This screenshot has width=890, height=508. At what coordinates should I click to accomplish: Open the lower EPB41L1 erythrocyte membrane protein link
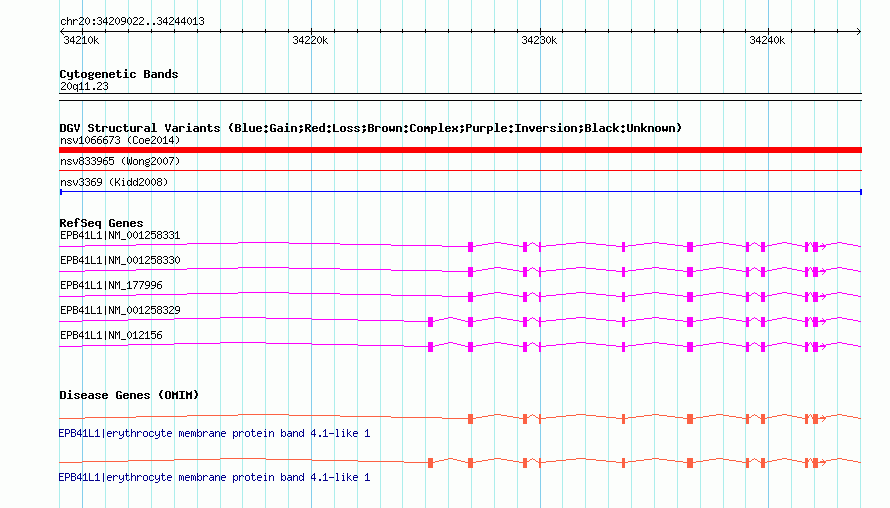point(214,477)
